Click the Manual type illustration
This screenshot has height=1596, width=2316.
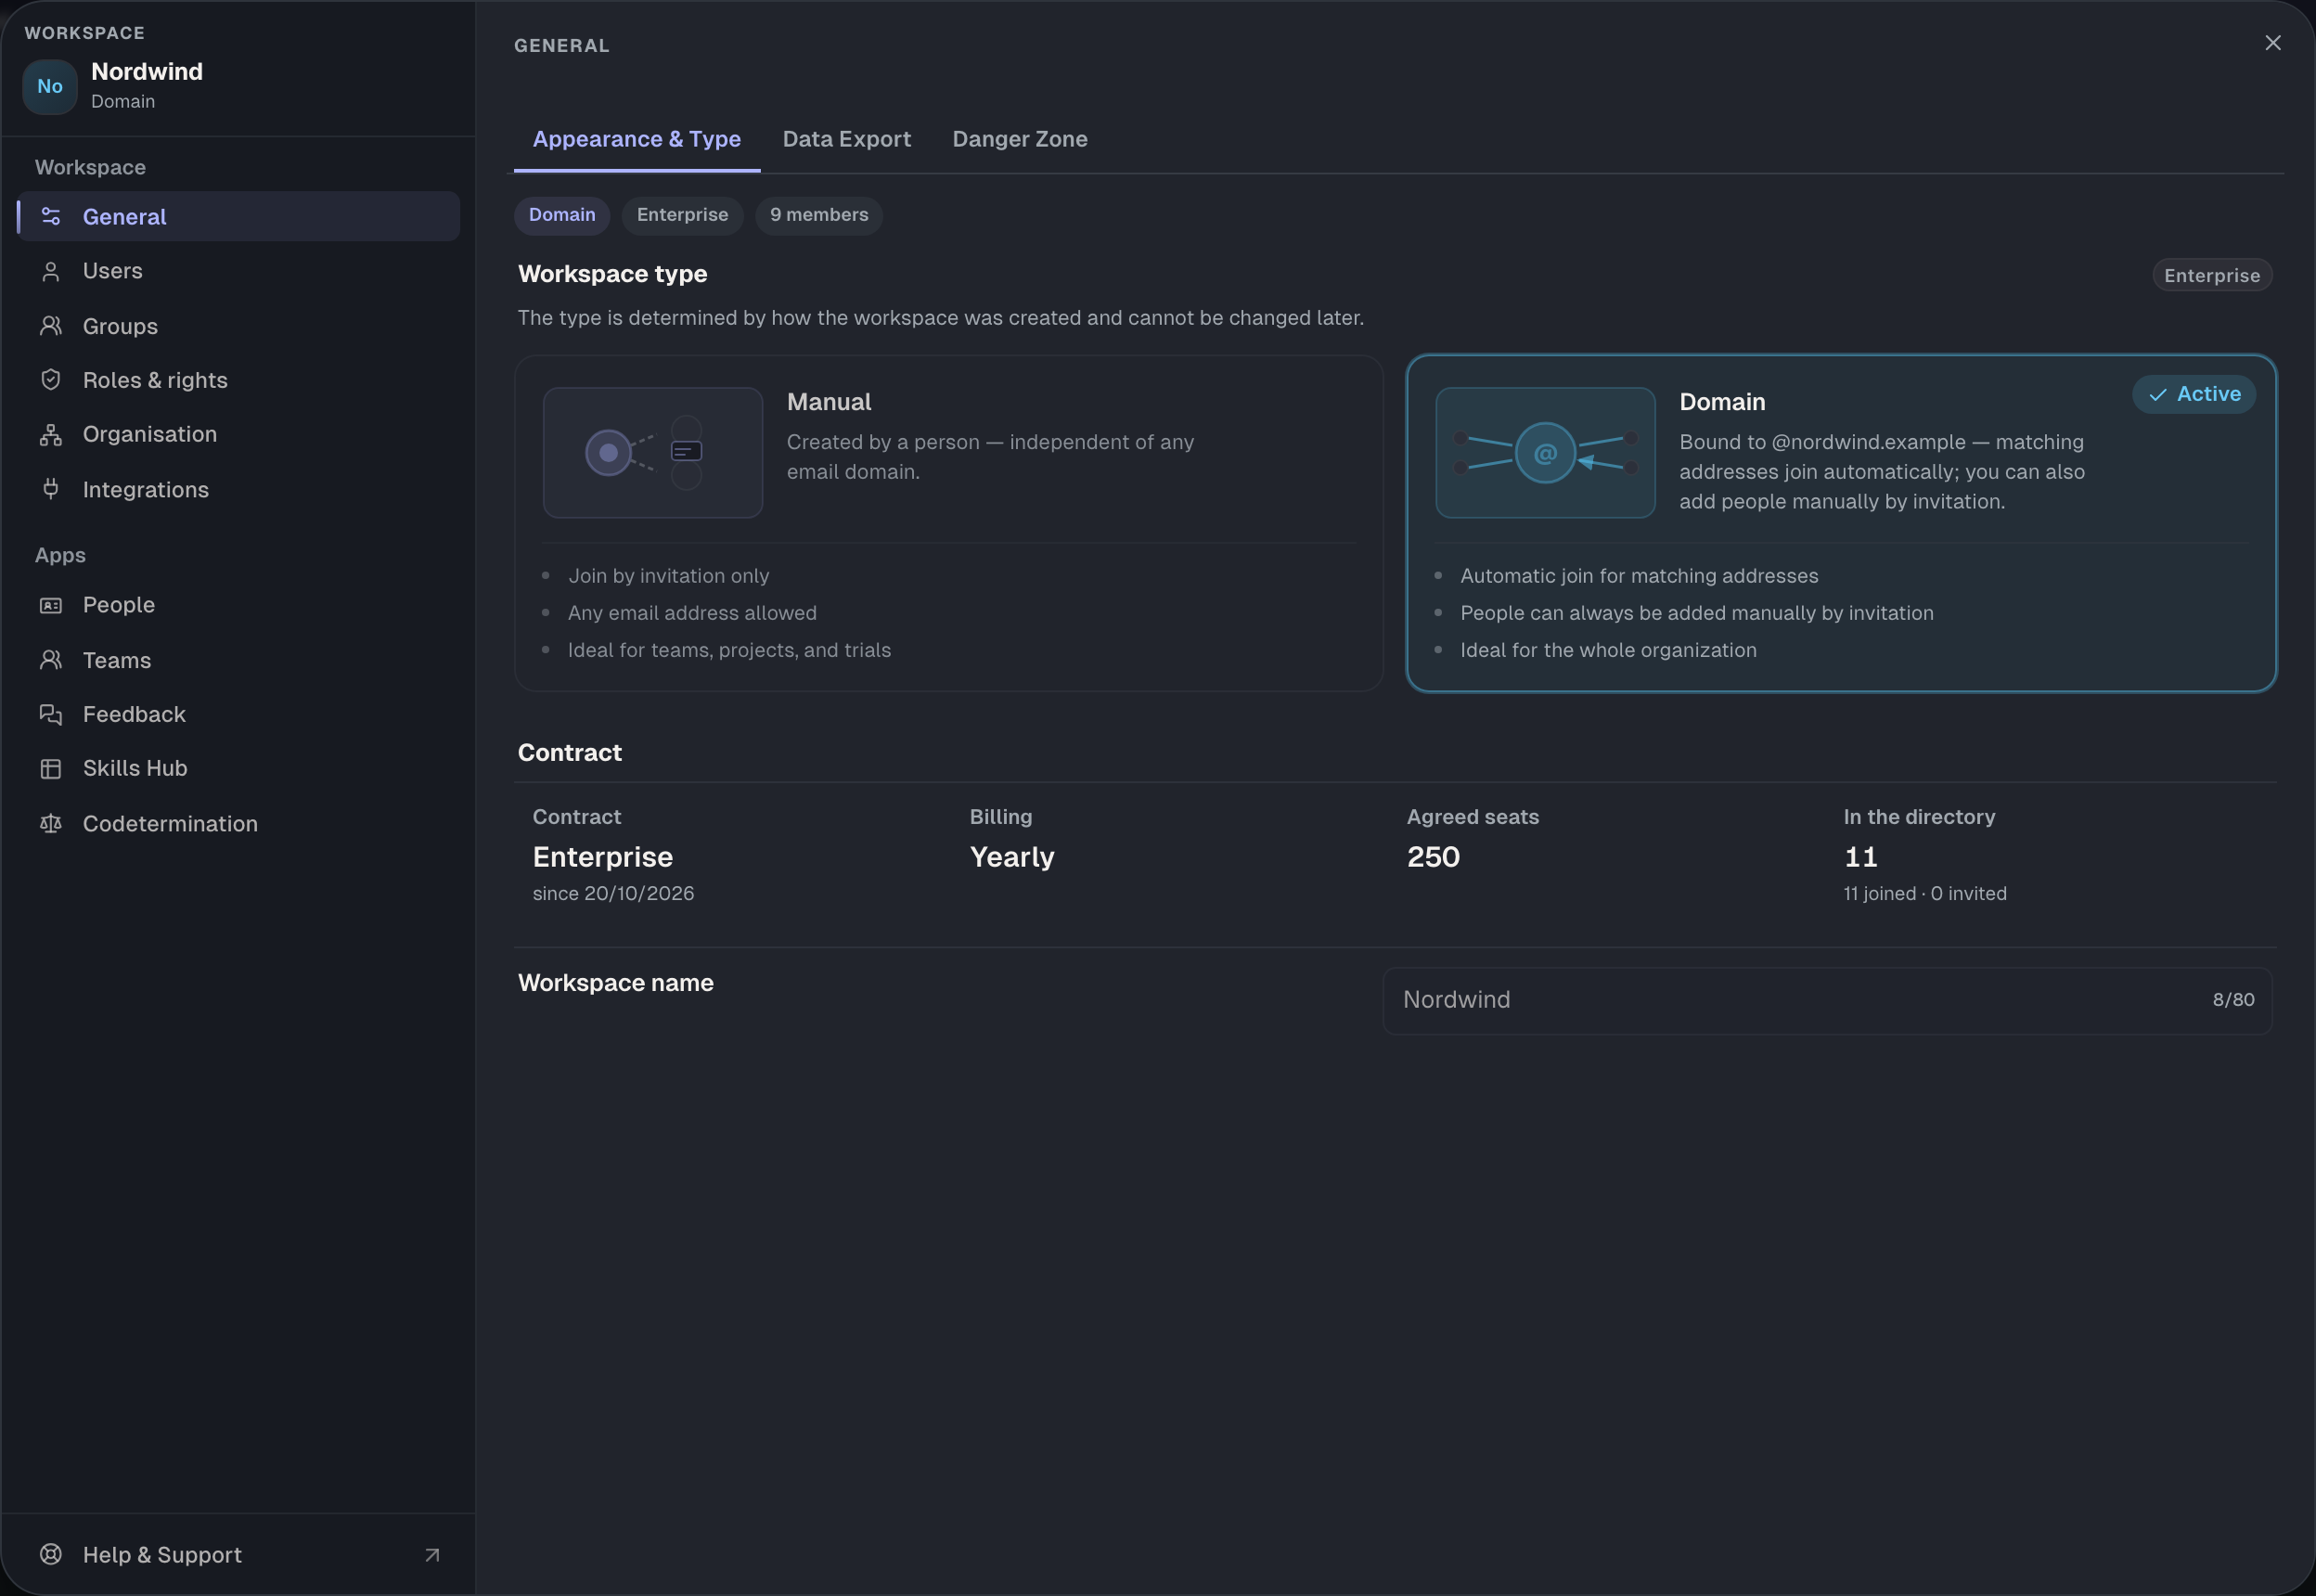653,452
